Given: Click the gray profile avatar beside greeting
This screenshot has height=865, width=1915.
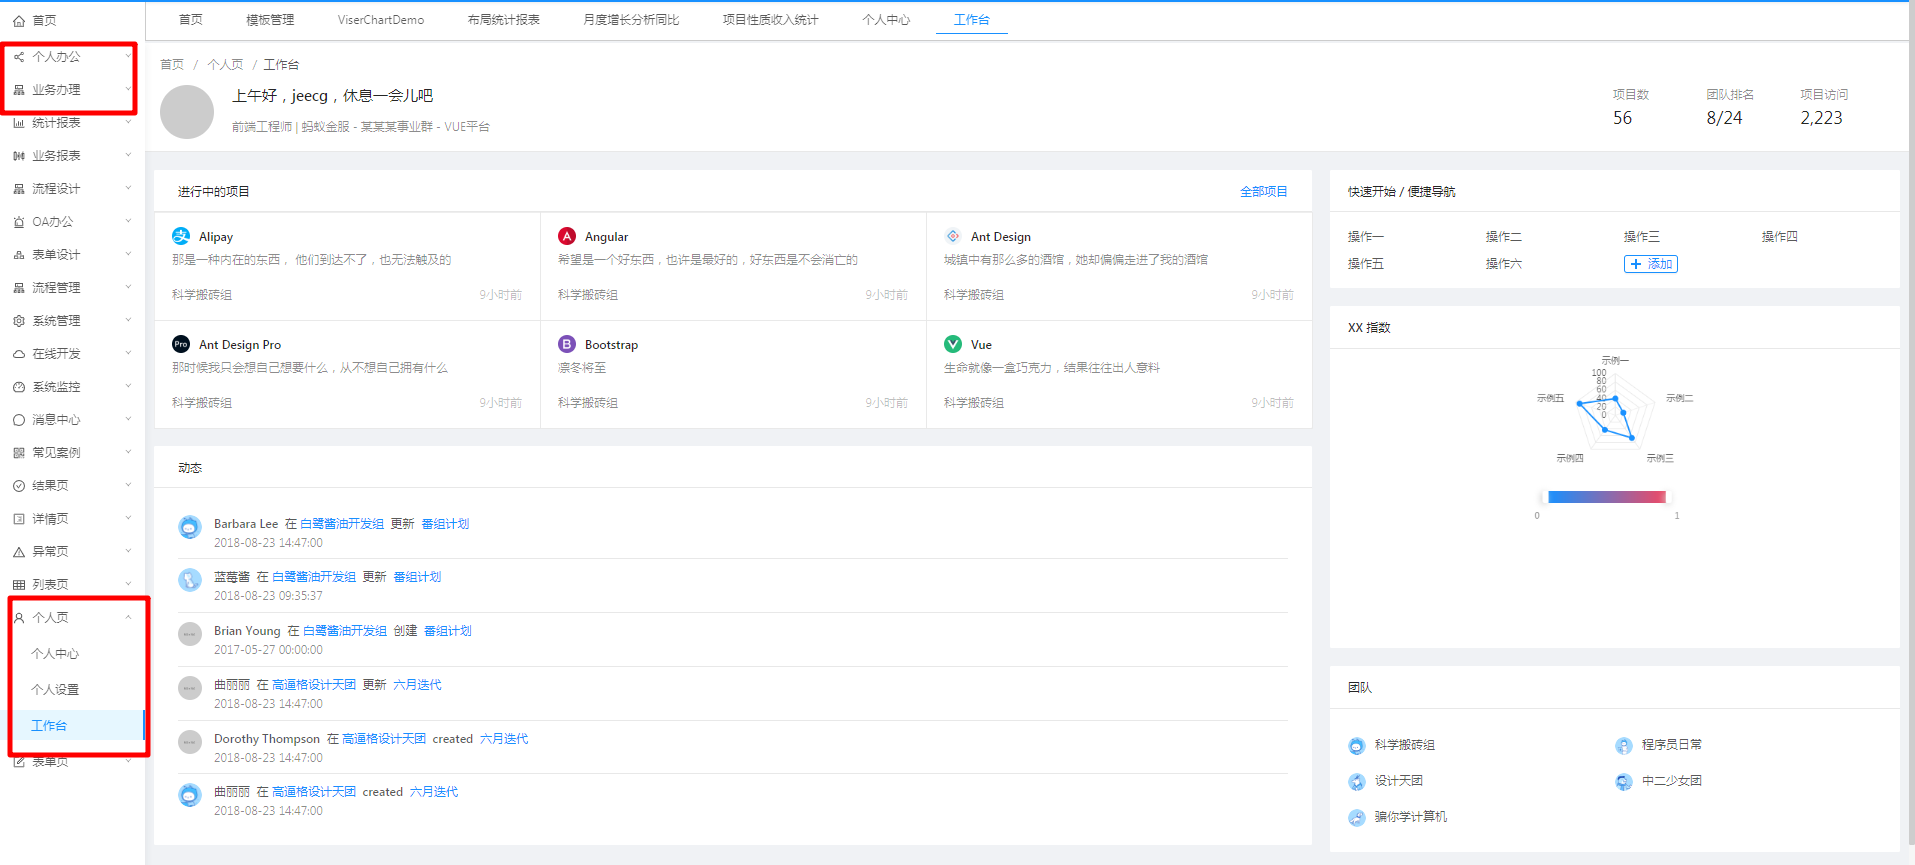Looking at the screenshot, I should point(187,112).
